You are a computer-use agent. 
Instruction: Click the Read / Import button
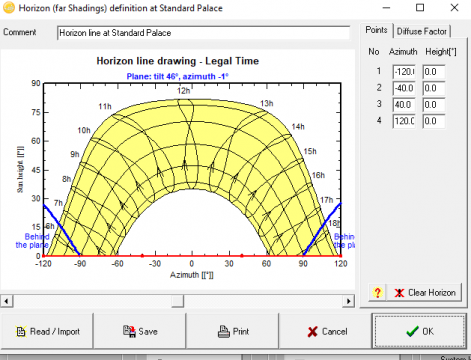(47, 331)
